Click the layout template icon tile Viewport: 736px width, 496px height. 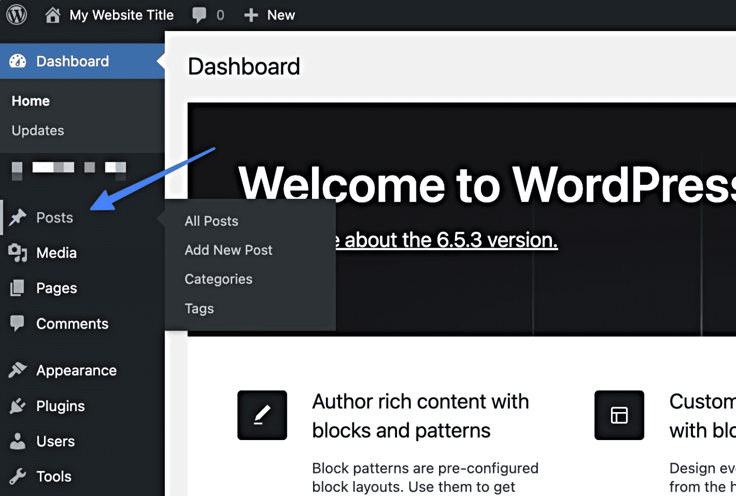[619, 415]
